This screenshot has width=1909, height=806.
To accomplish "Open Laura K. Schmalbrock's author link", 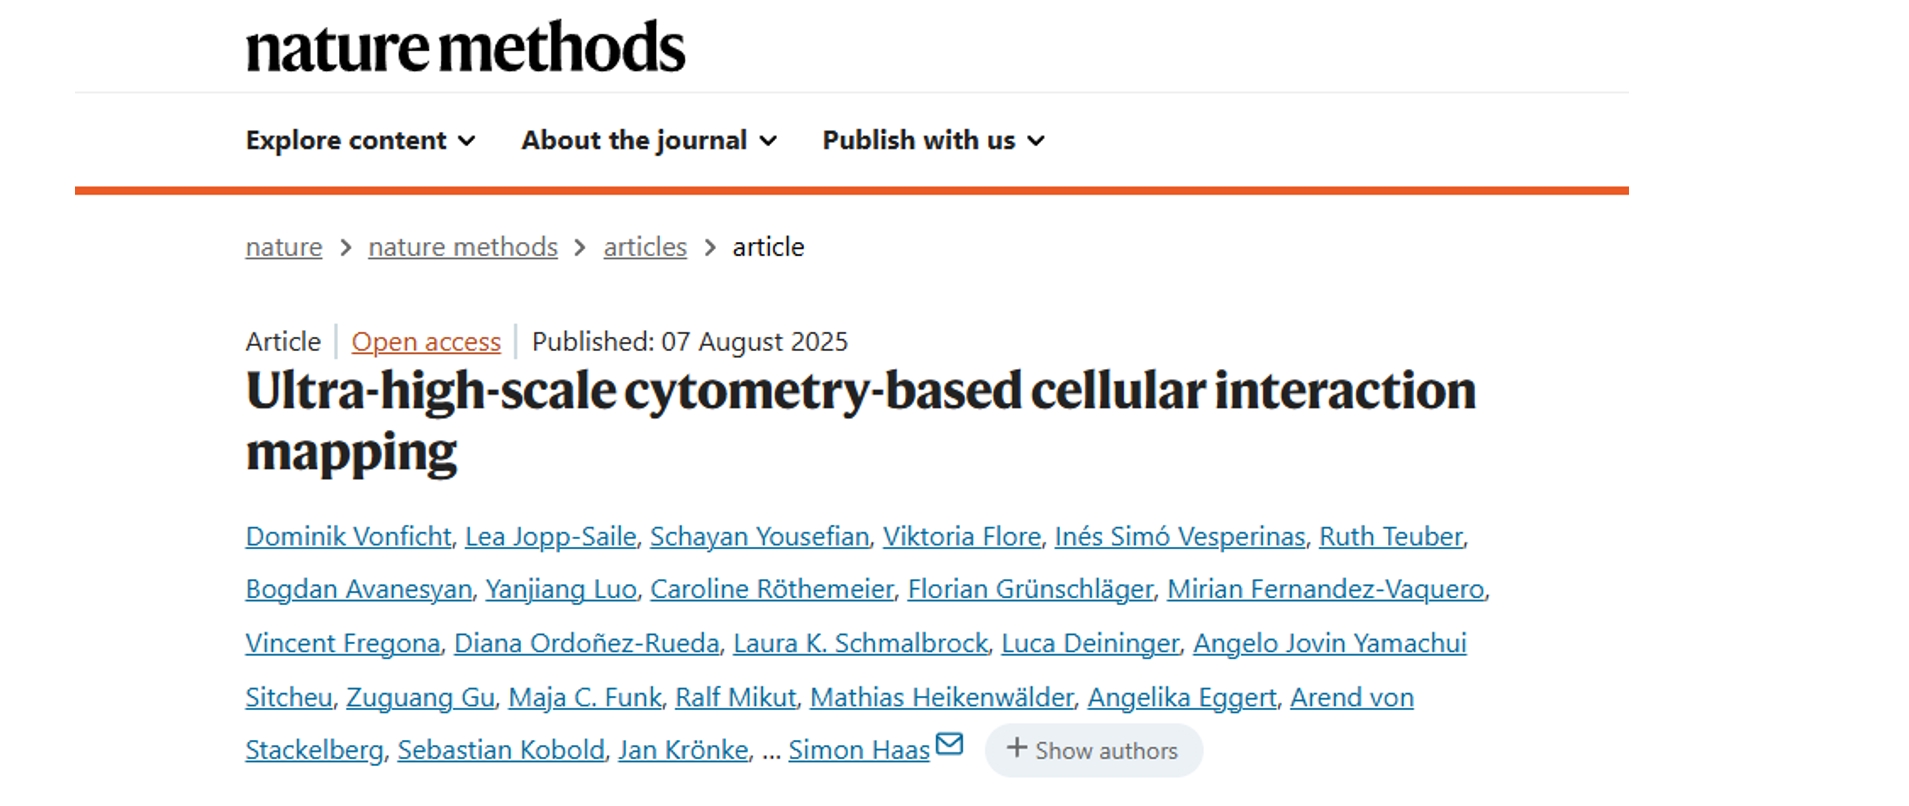I will [860, 643].
